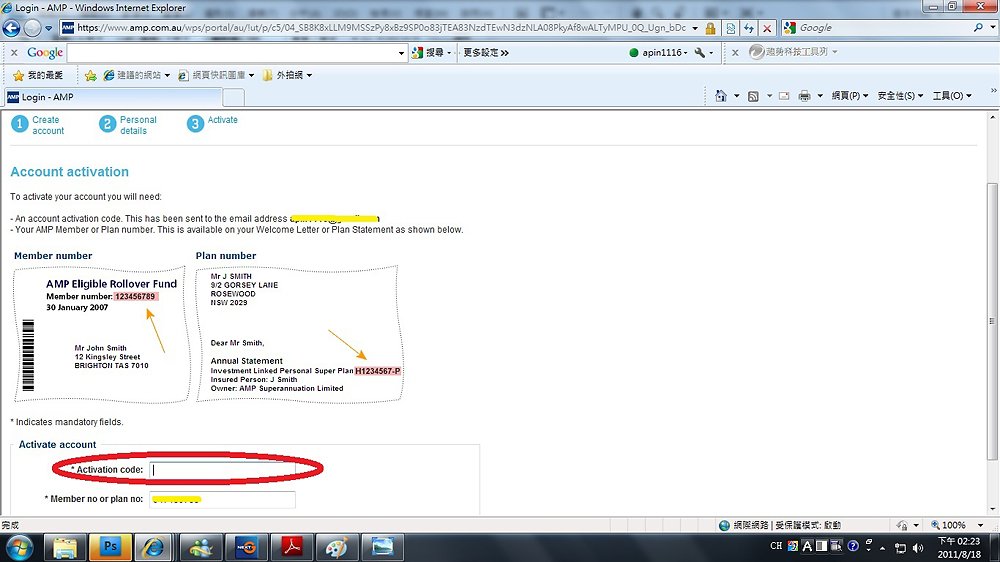Click the protected mode internet zone status

(x=779, y=525)
